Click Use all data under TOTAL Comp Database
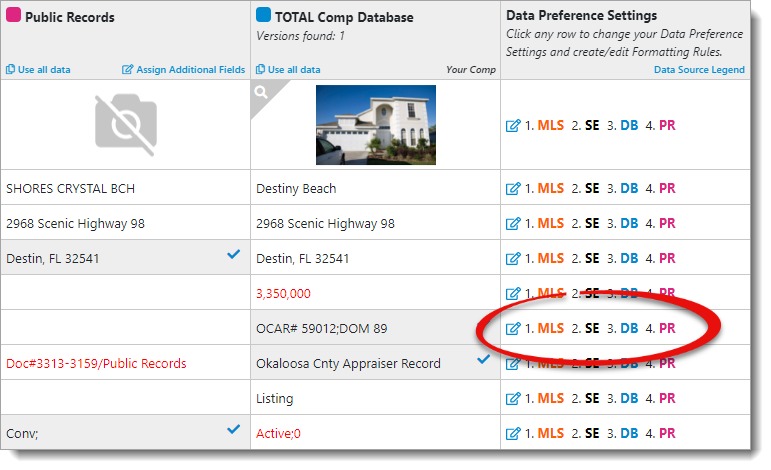 [288, 70]
